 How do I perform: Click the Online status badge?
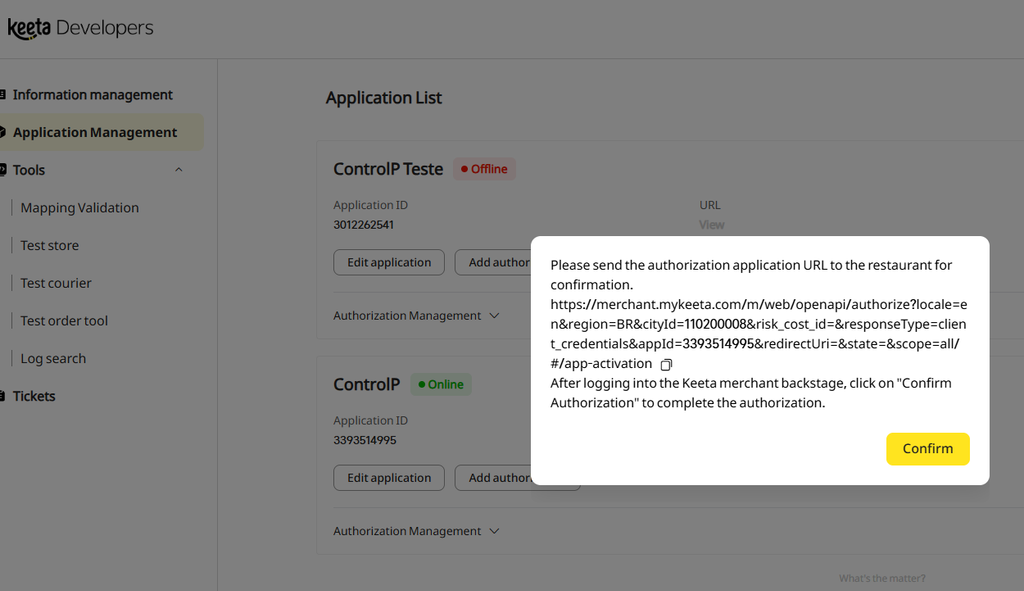(441, 385)
